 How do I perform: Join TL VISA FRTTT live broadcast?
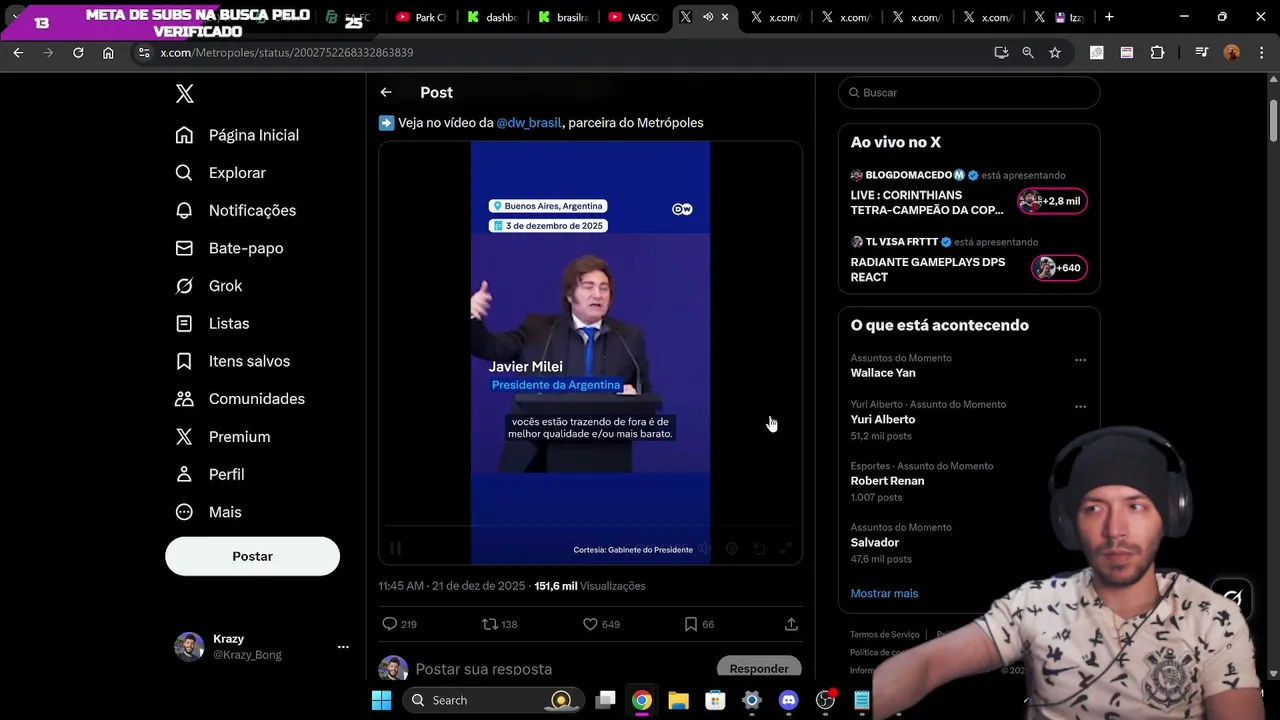tap(969, 261)
